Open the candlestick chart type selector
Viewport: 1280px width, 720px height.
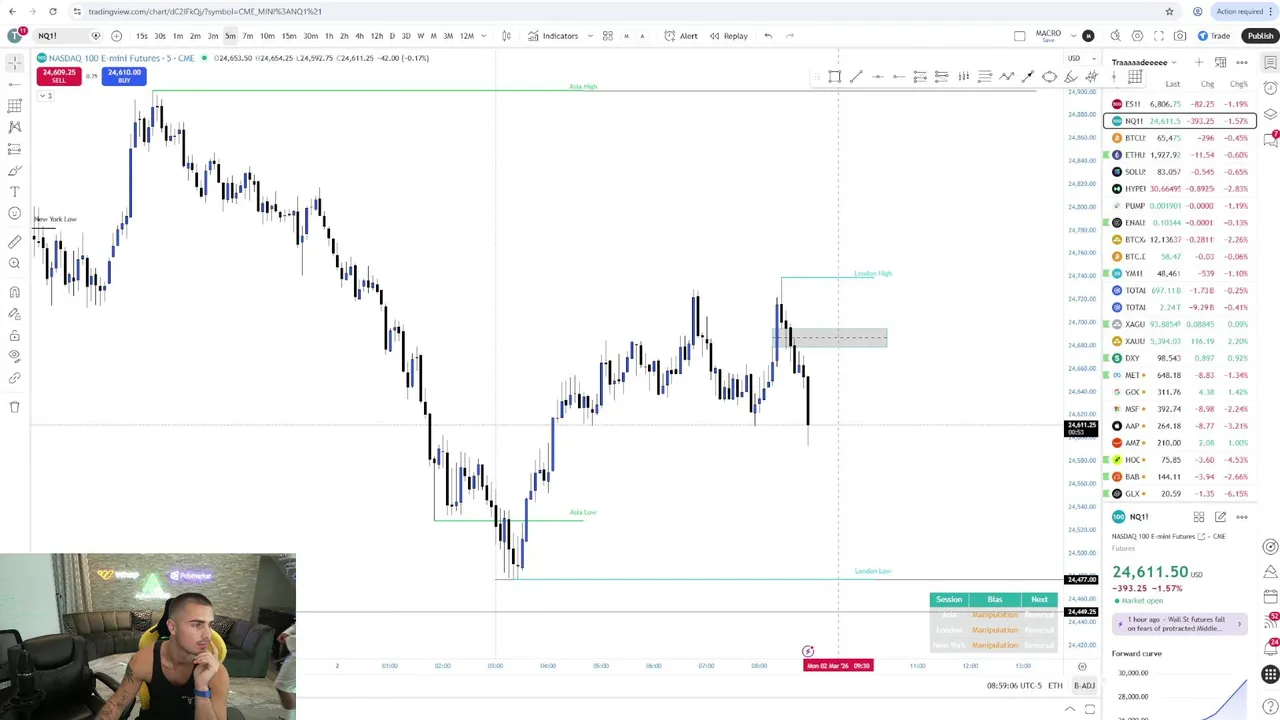(x=506, y=36)
